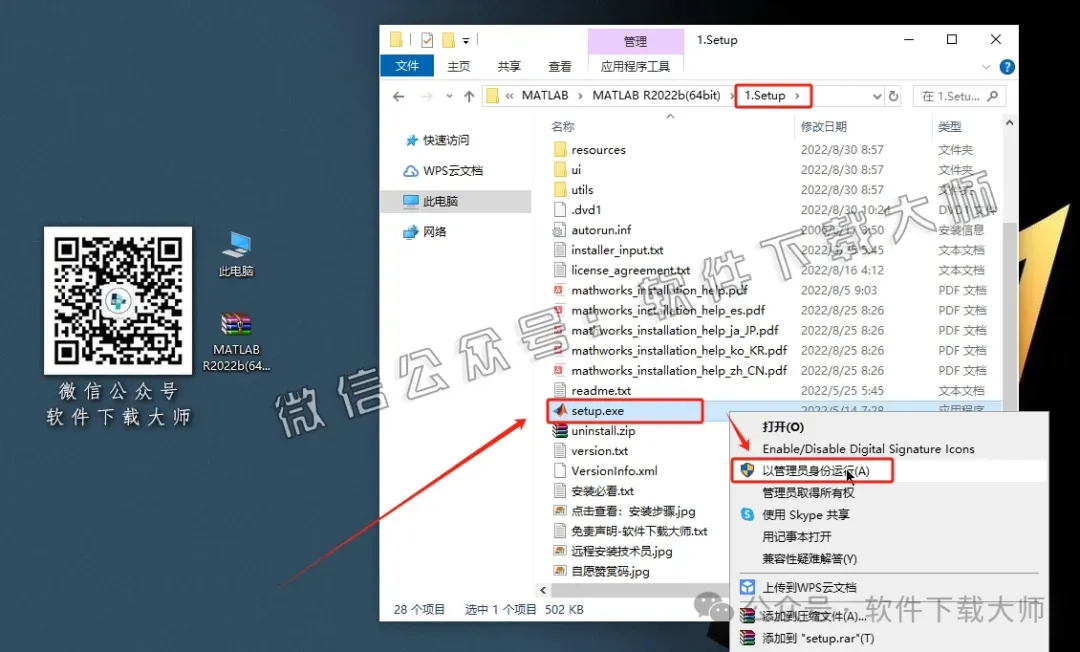Sort by the 修改日期 column header
The image size is (1080, 652).
pos(824,127)
